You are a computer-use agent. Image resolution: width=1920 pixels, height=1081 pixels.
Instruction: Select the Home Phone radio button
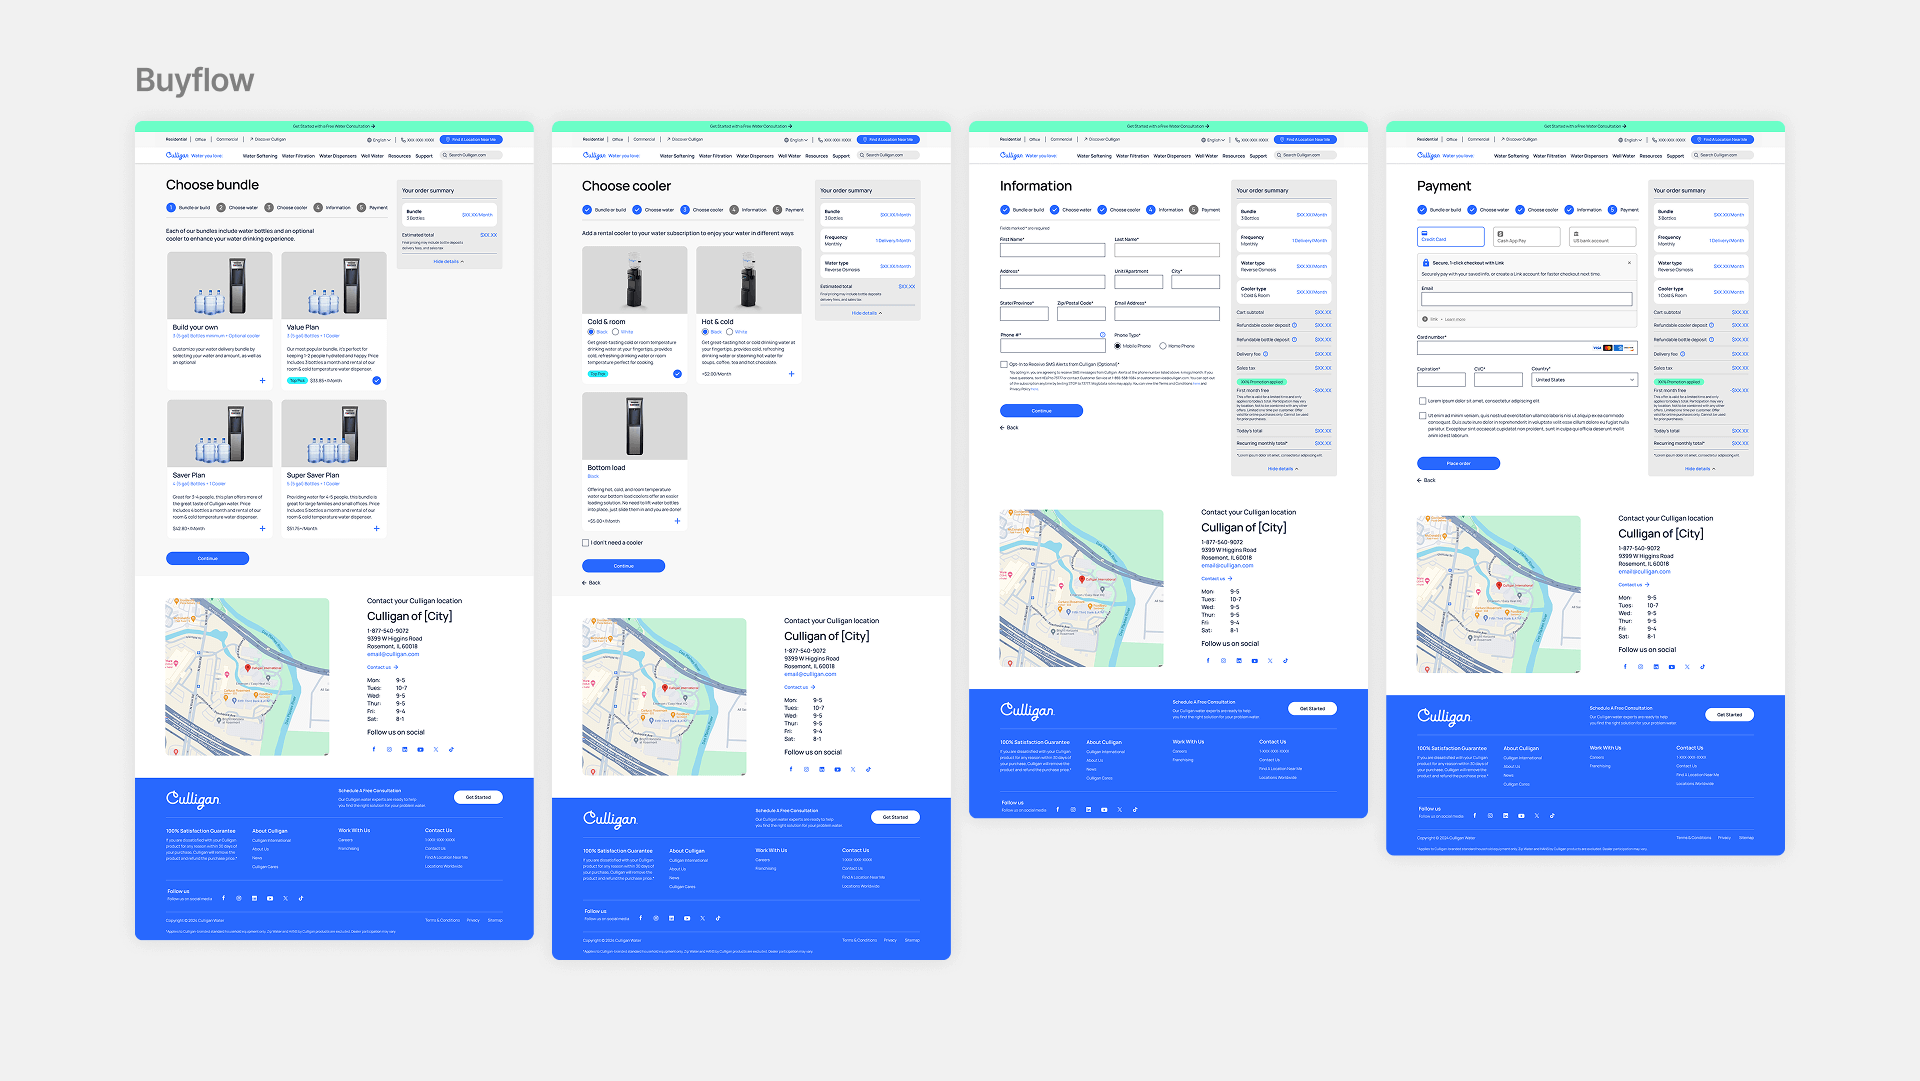coord(1163,346)
